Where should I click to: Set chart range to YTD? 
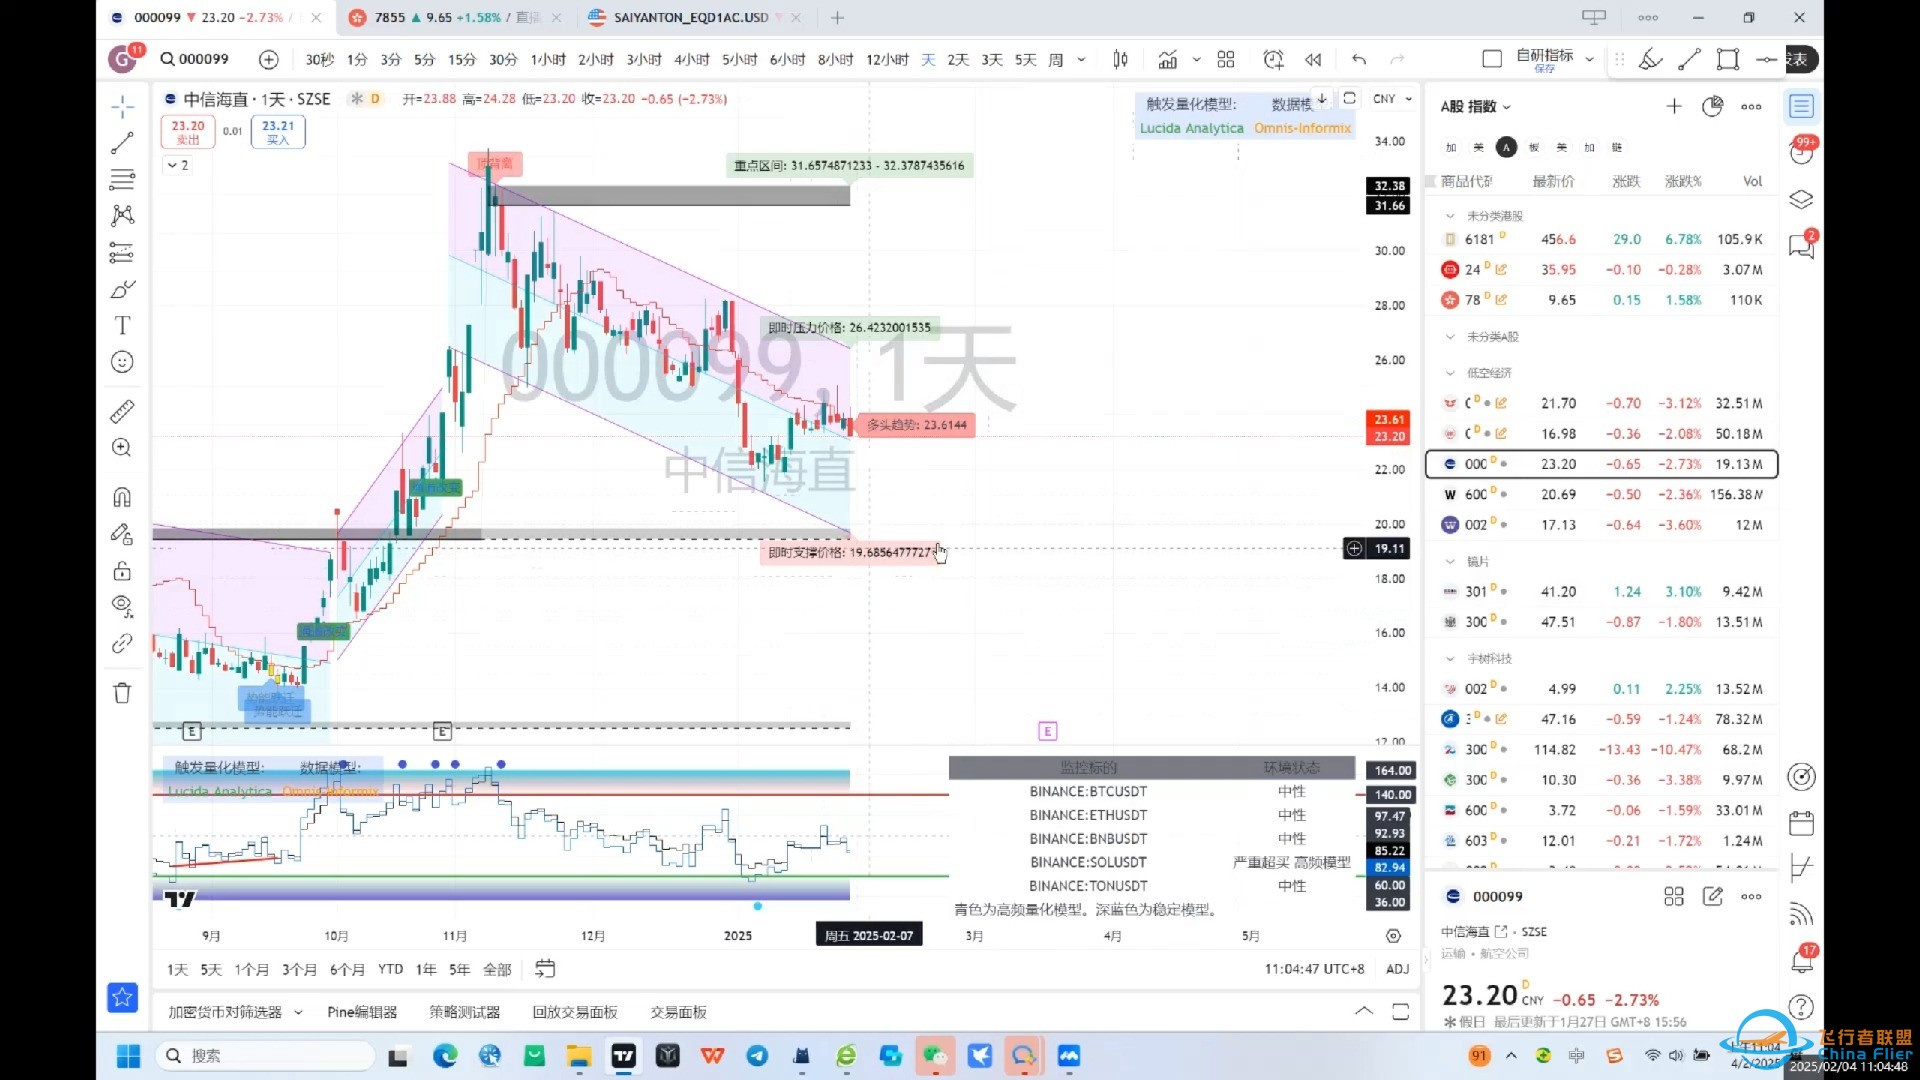[x=390, y=969]
